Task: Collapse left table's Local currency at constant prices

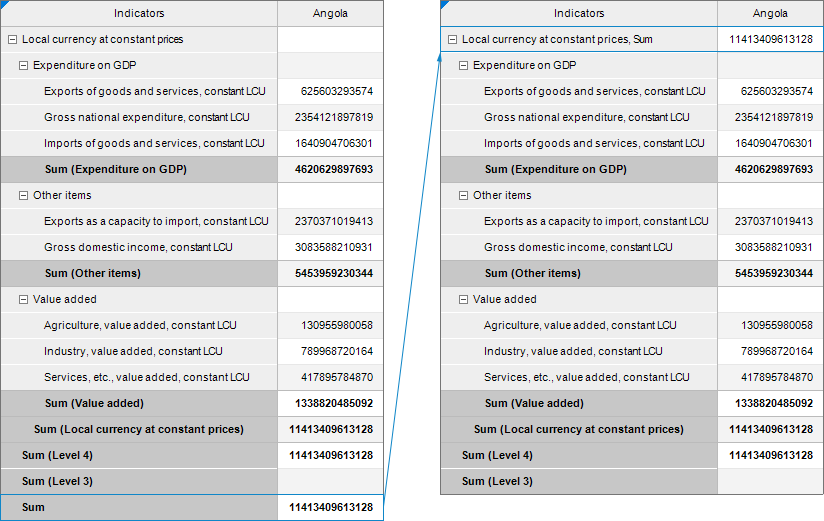Action: (x=12, y=40)
